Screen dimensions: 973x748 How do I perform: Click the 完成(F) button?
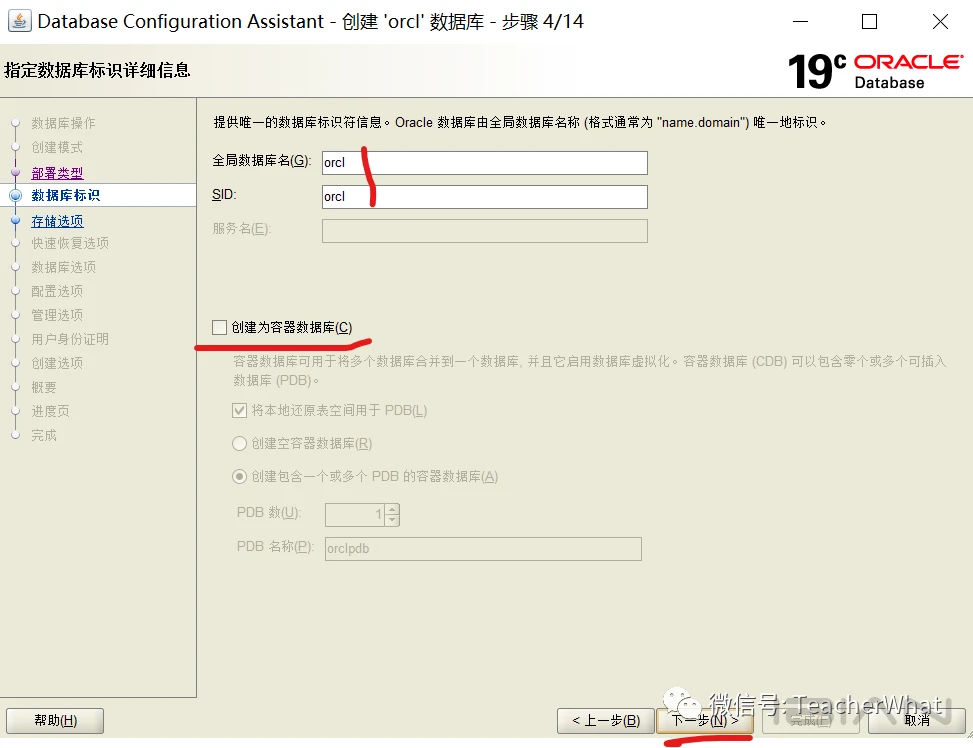click(x=810, y=721)
